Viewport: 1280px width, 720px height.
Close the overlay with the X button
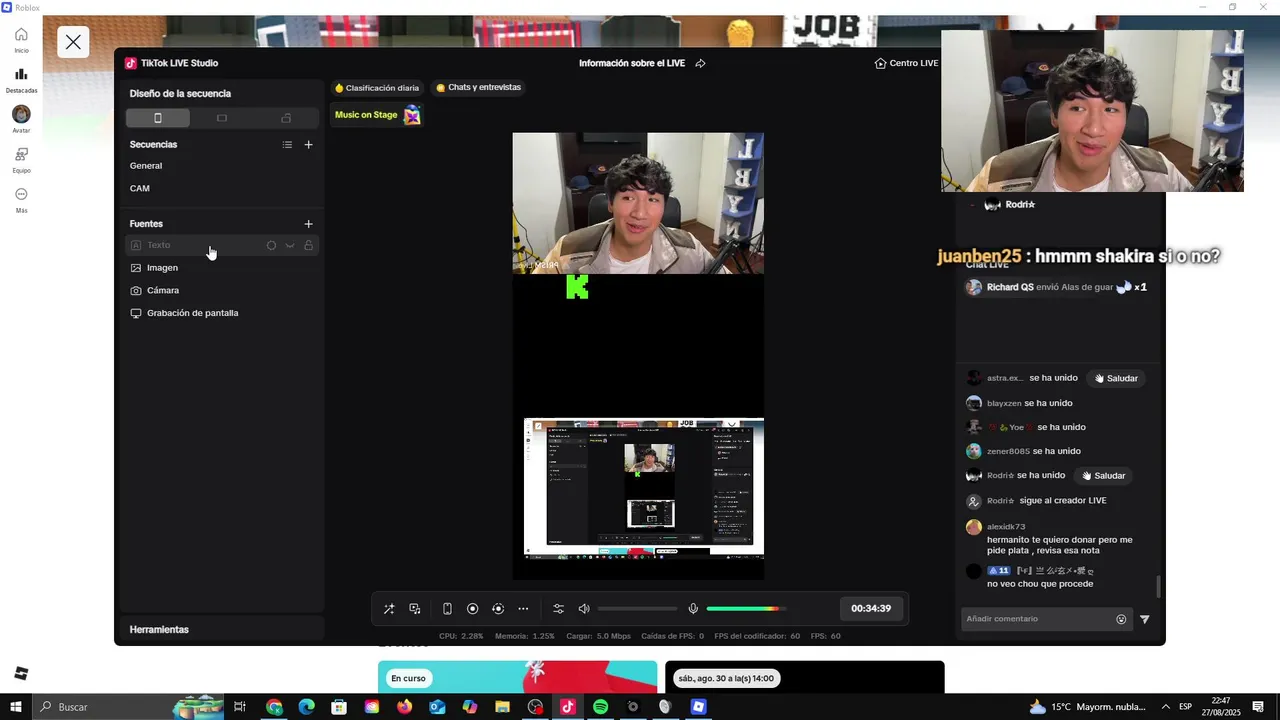tap(73, 42)
